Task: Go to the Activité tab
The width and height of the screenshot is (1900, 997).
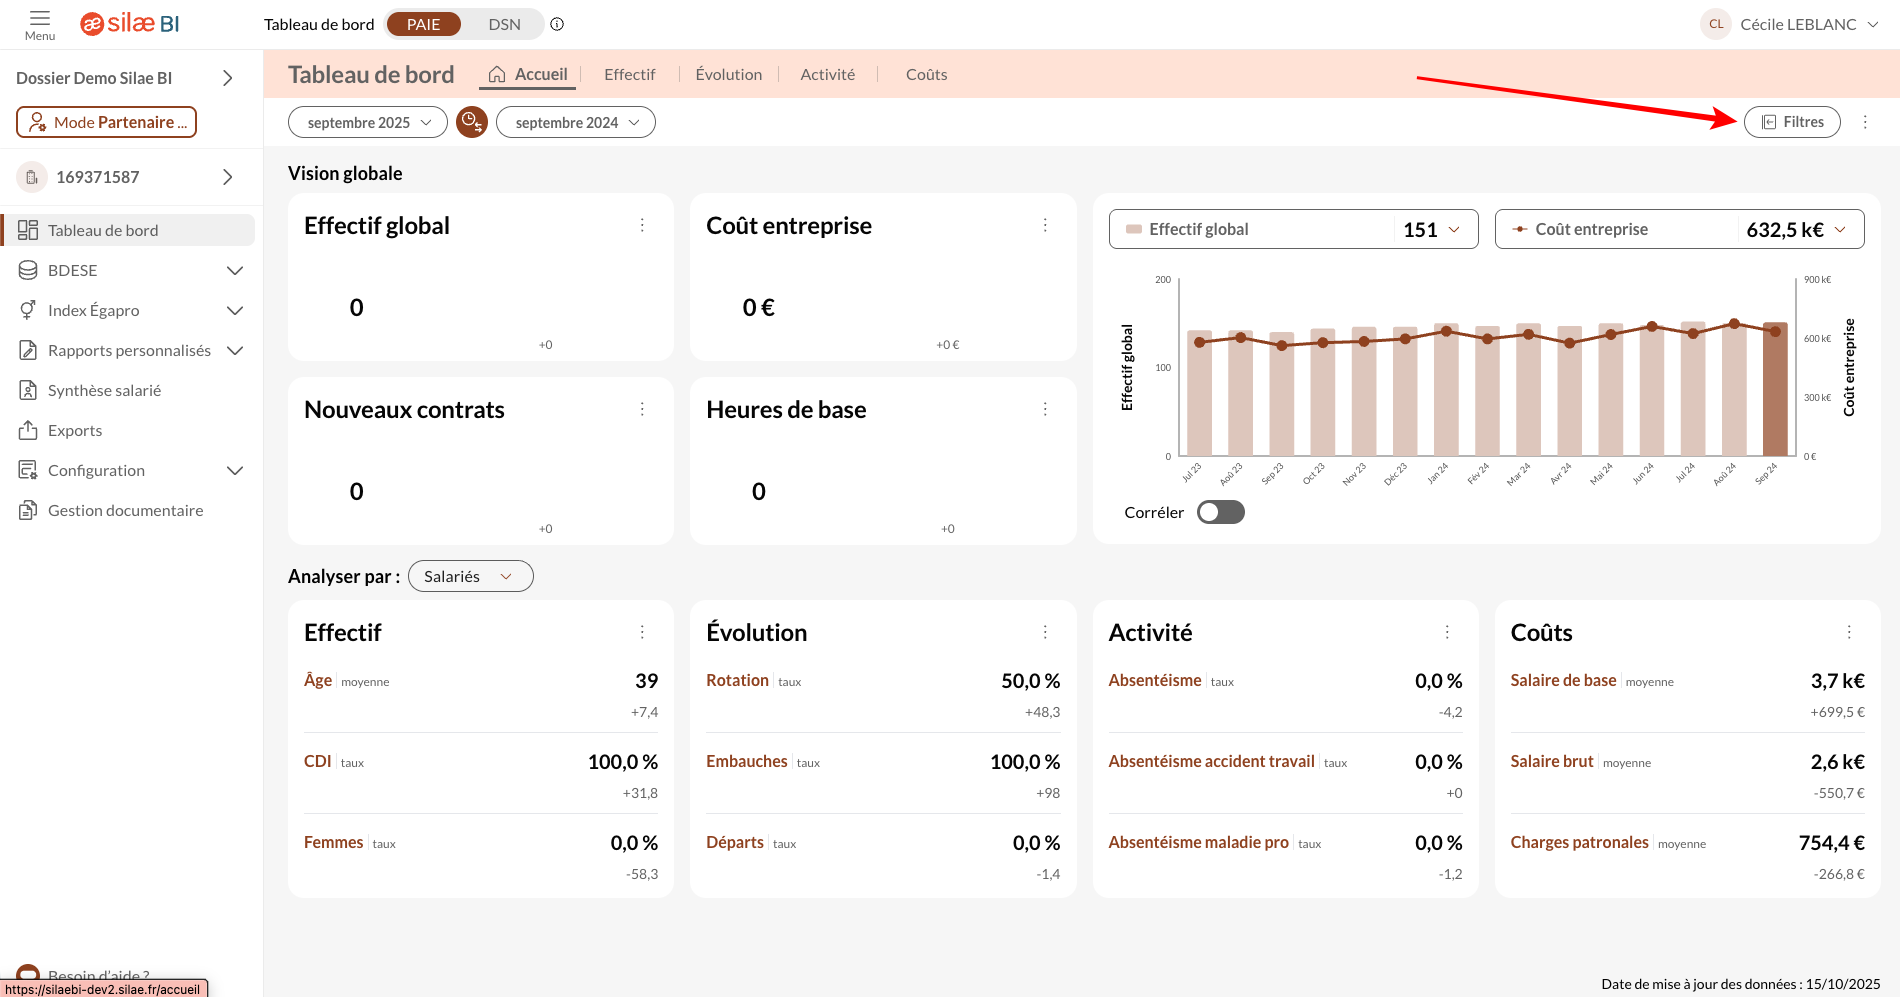Action: pos(827,74)
